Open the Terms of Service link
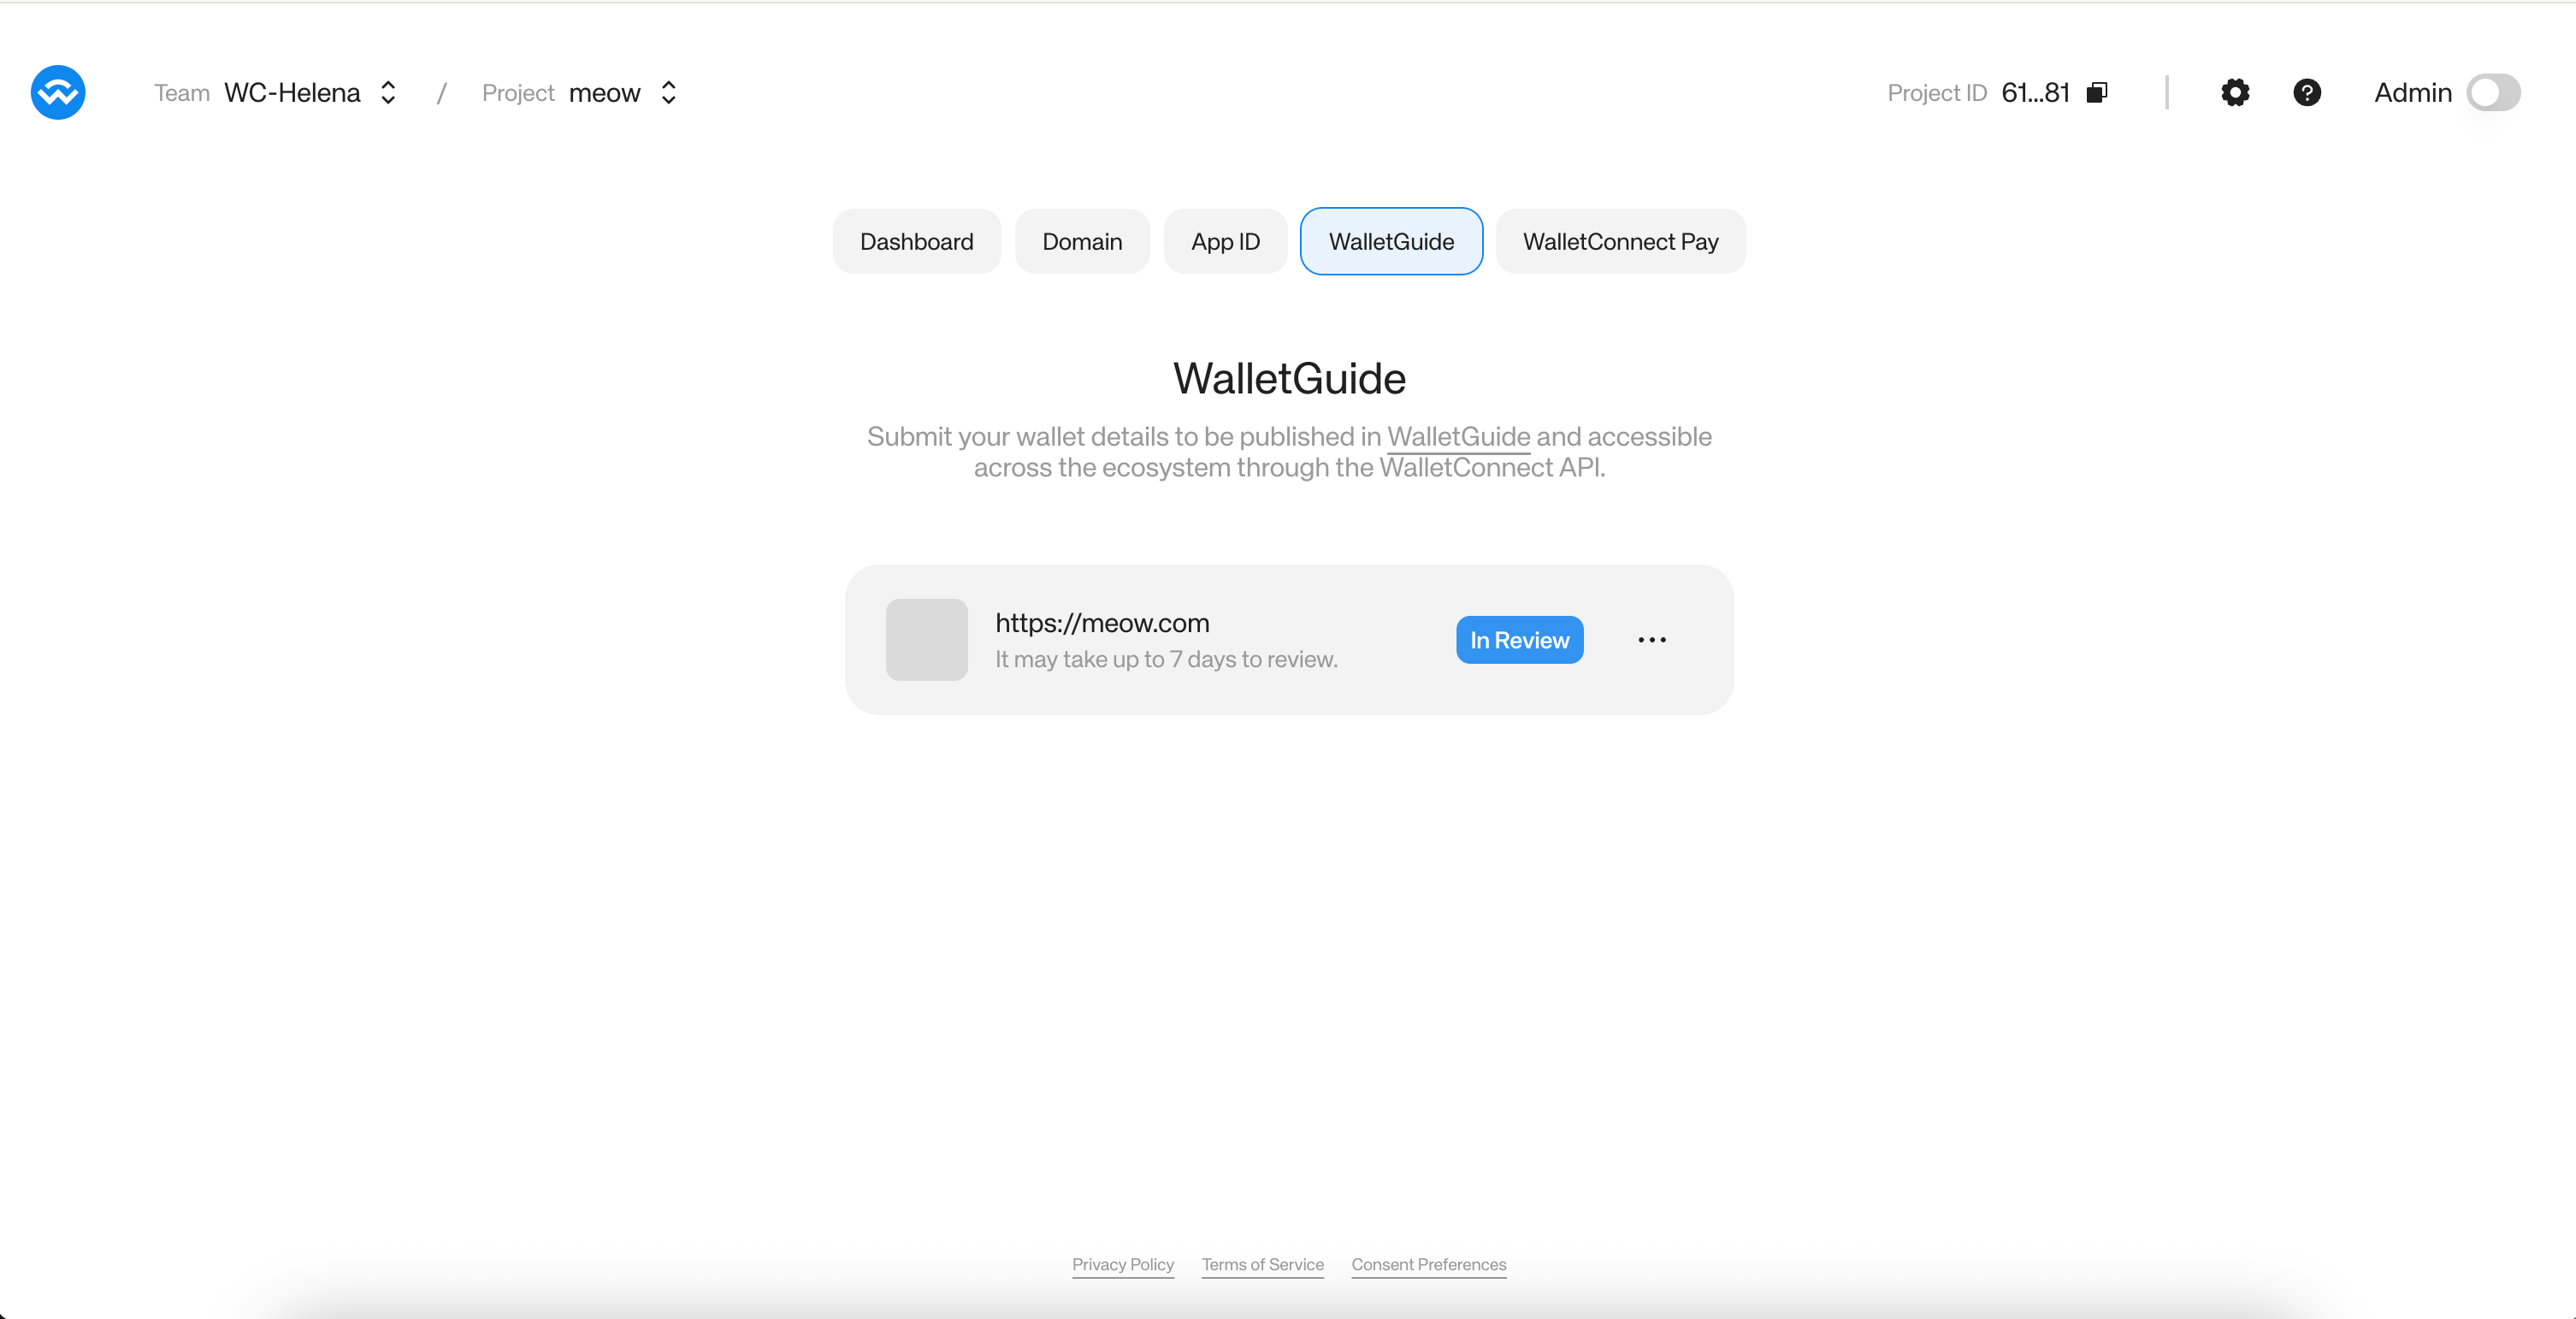The width and height of the screenshot is (2576, 1319). click(1262, 1264)
